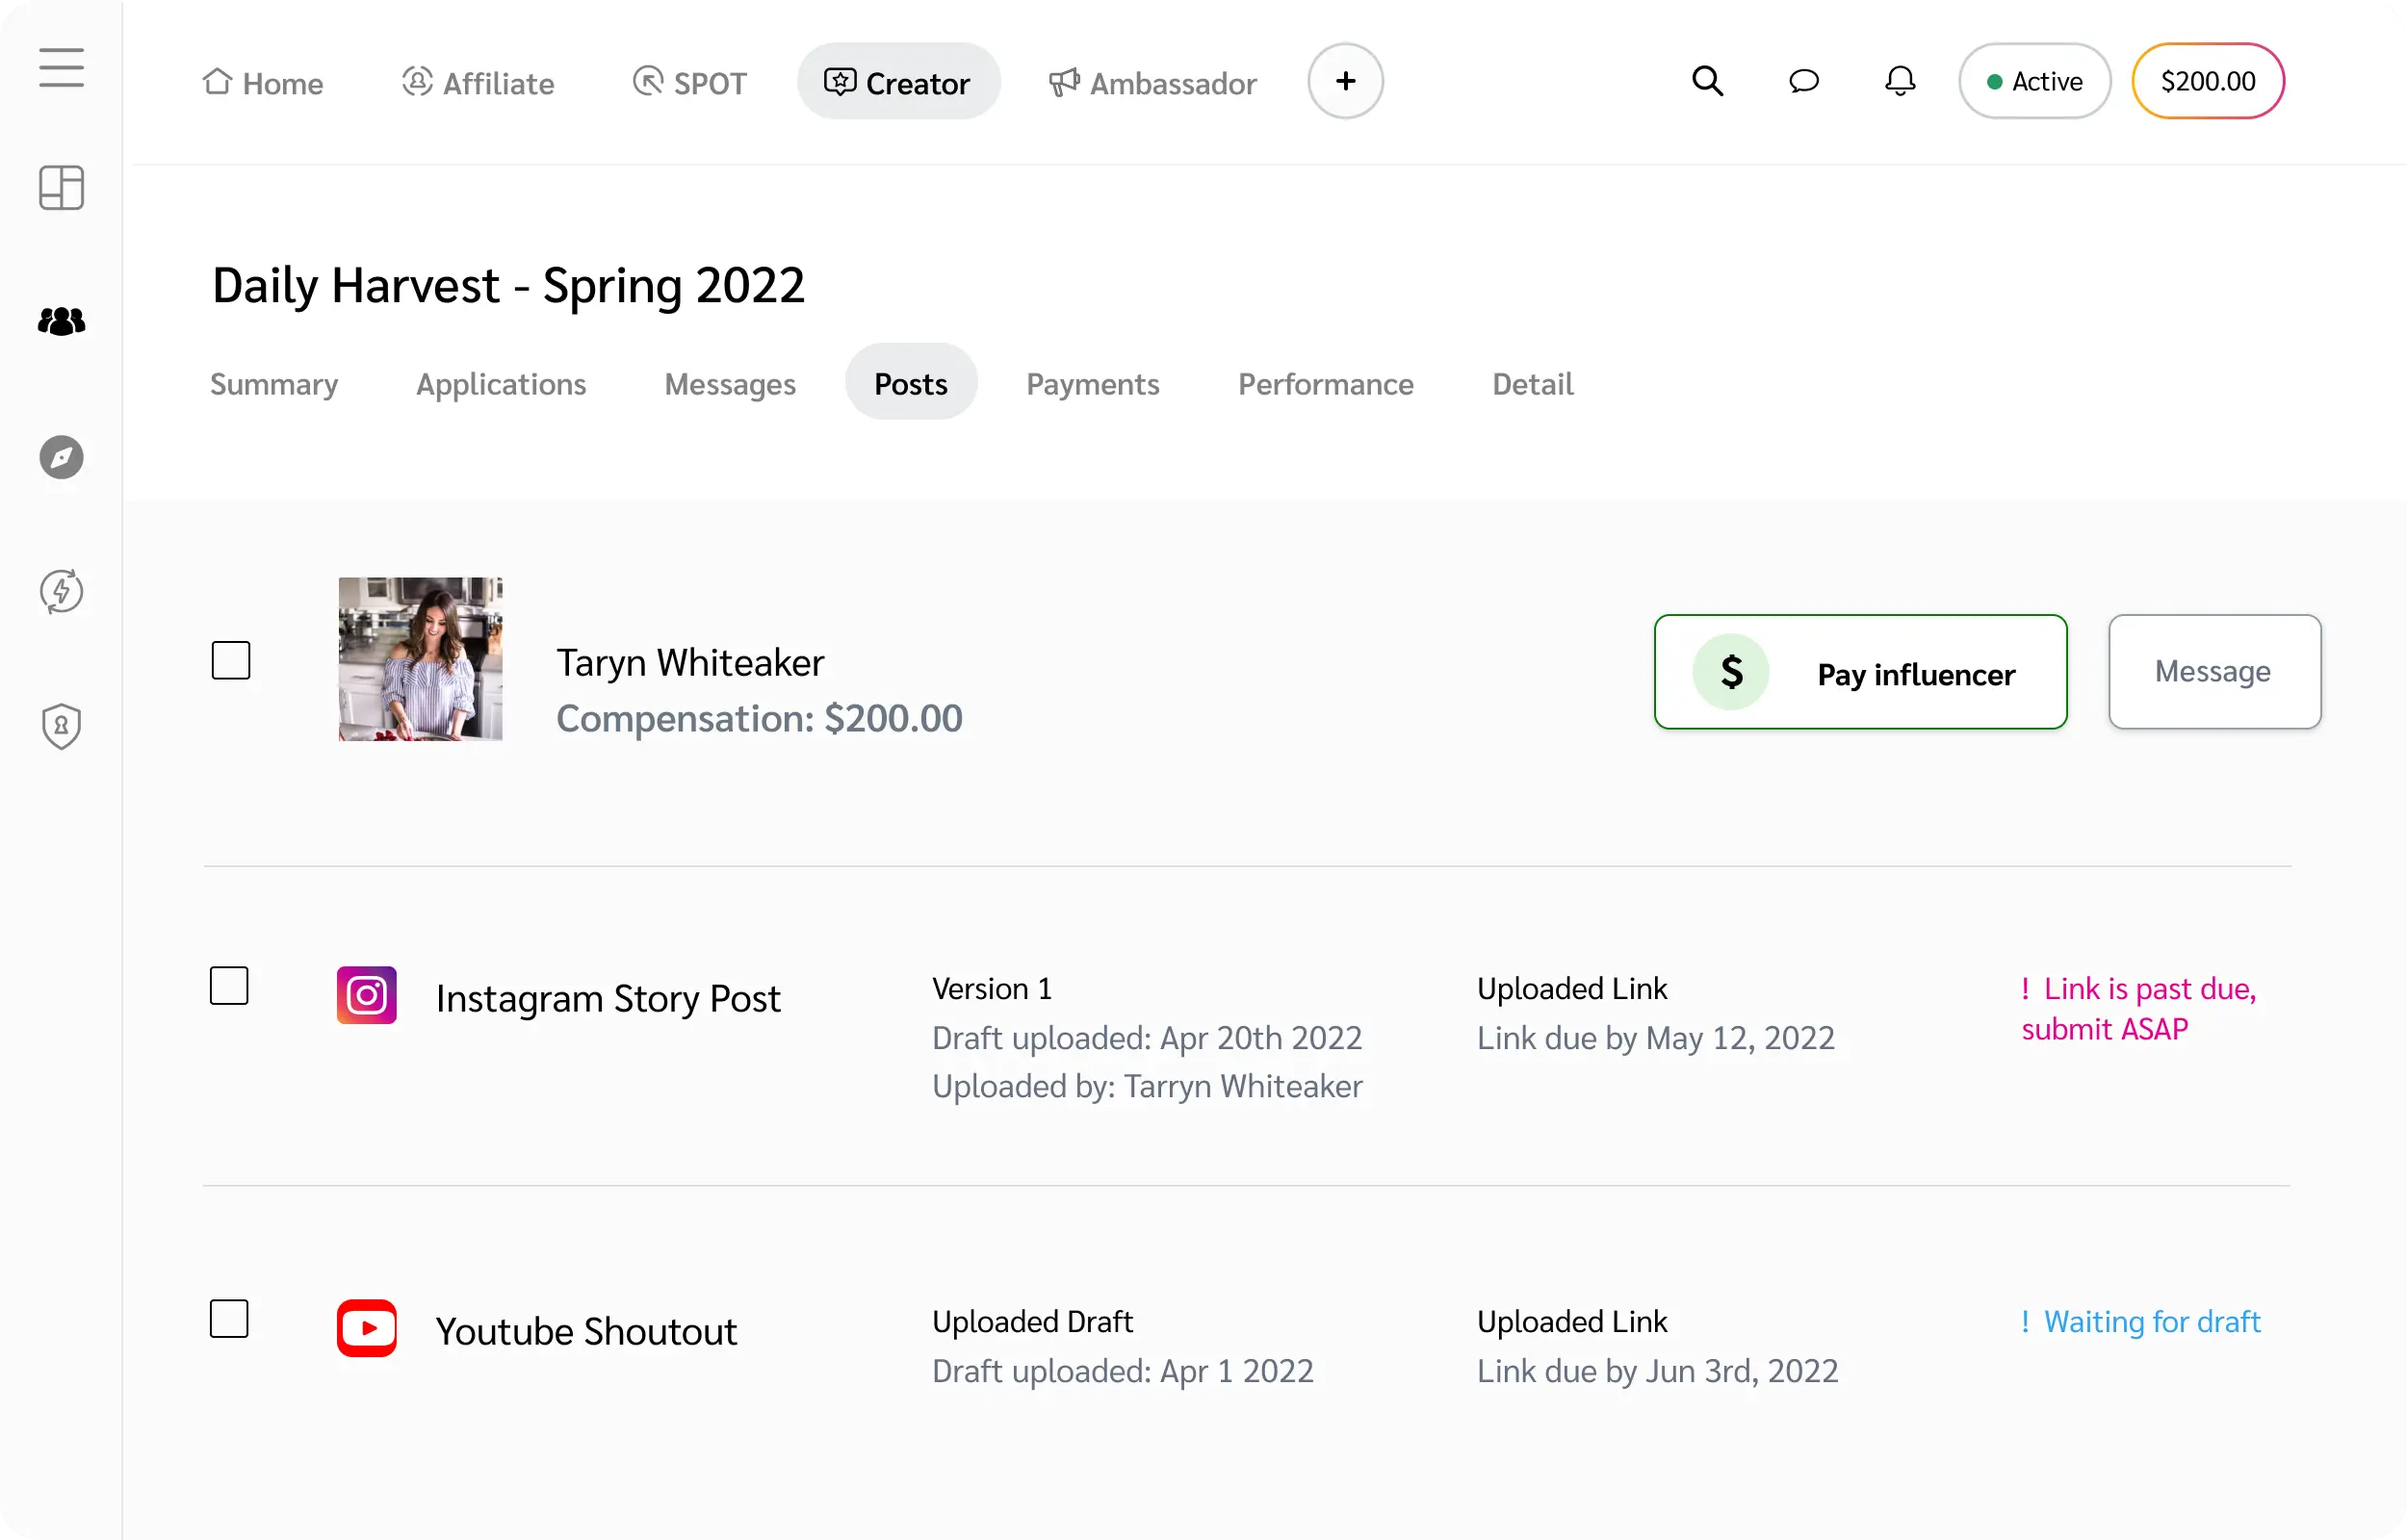Open the Active status pill
The width and height of the screenshot is (2407, 1540).
click(2034, 81)
